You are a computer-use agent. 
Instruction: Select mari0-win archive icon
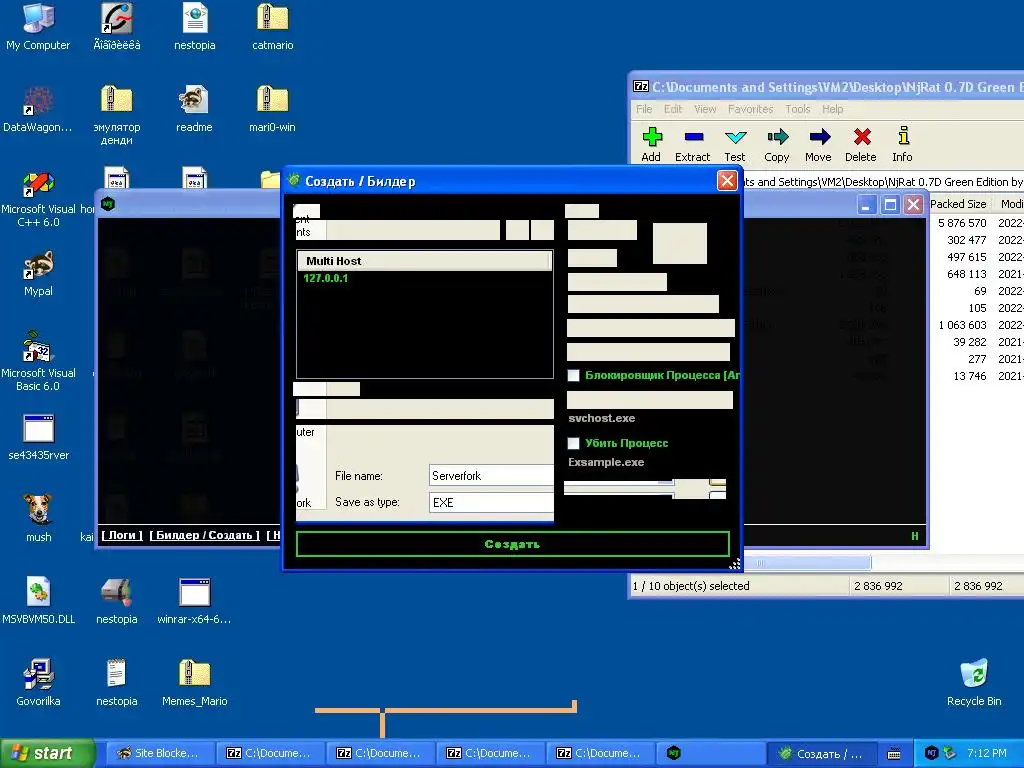pyautogui.click(x=272, y=108)
